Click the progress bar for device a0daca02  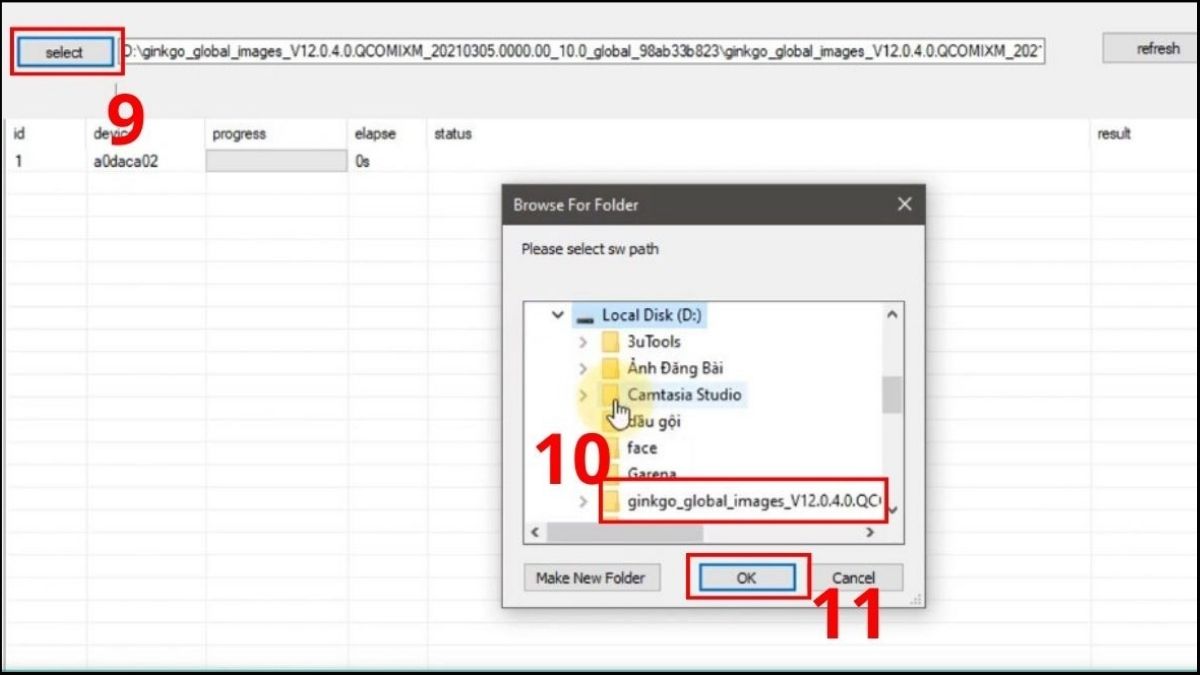pos(276,161)
